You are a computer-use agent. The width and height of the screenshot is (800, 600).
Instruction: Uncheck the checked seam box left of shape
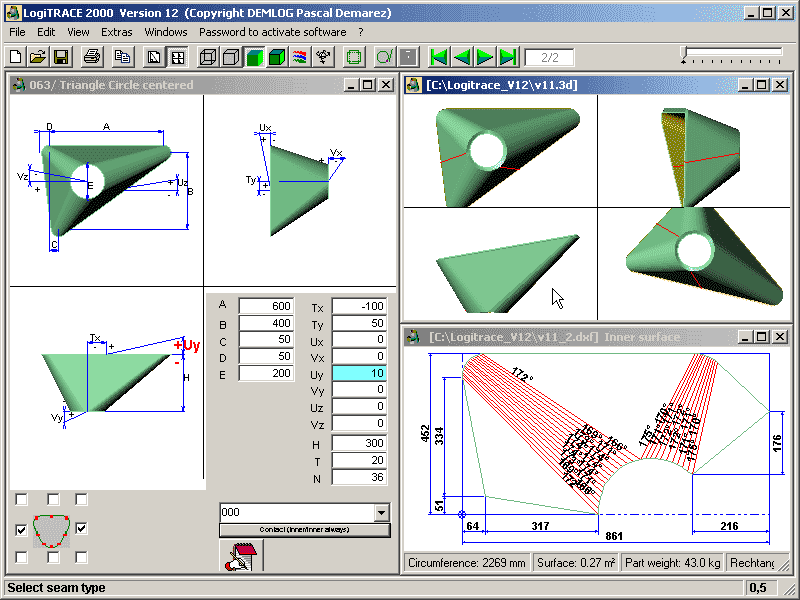(x=21, y=530)
